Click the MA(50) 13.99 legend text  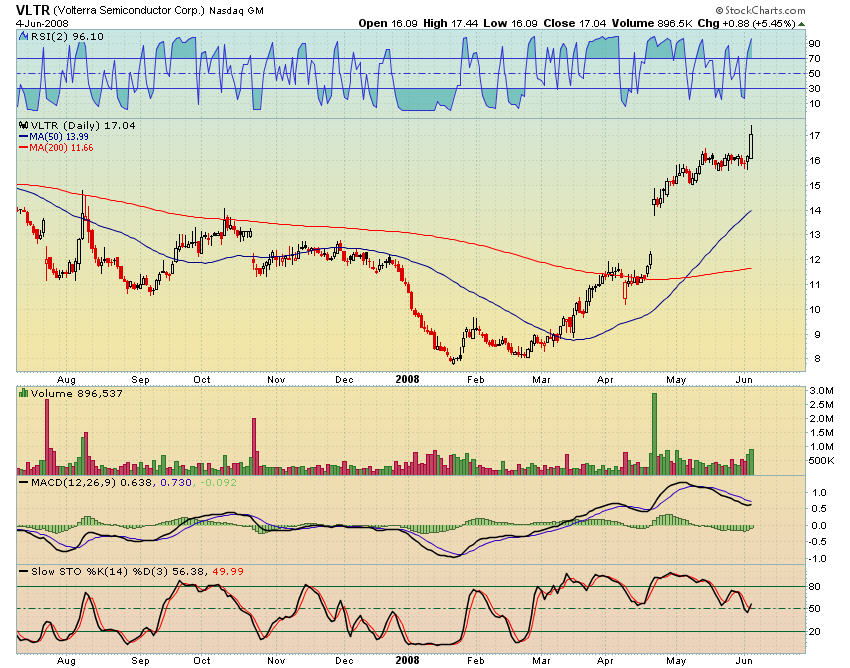(x=59, y=137)
